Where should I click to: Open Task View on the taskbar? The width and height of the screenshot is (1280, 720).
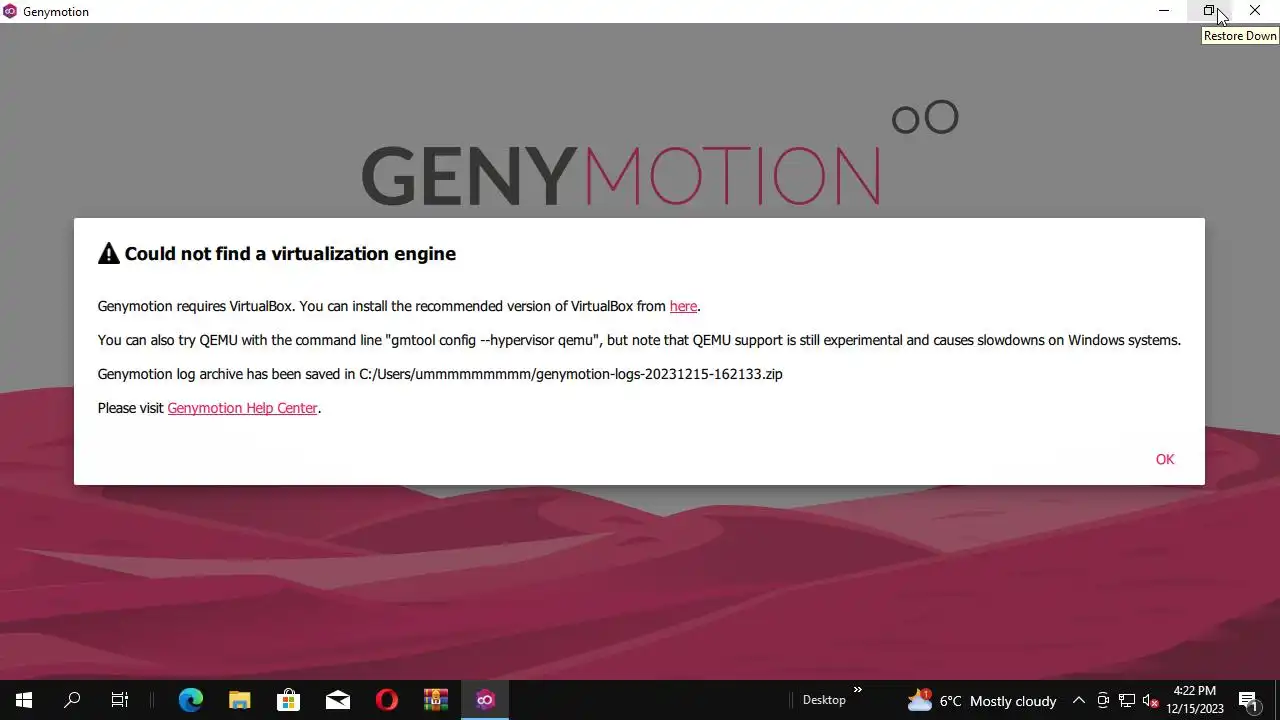pyautogui.click(x=120, y=700)
